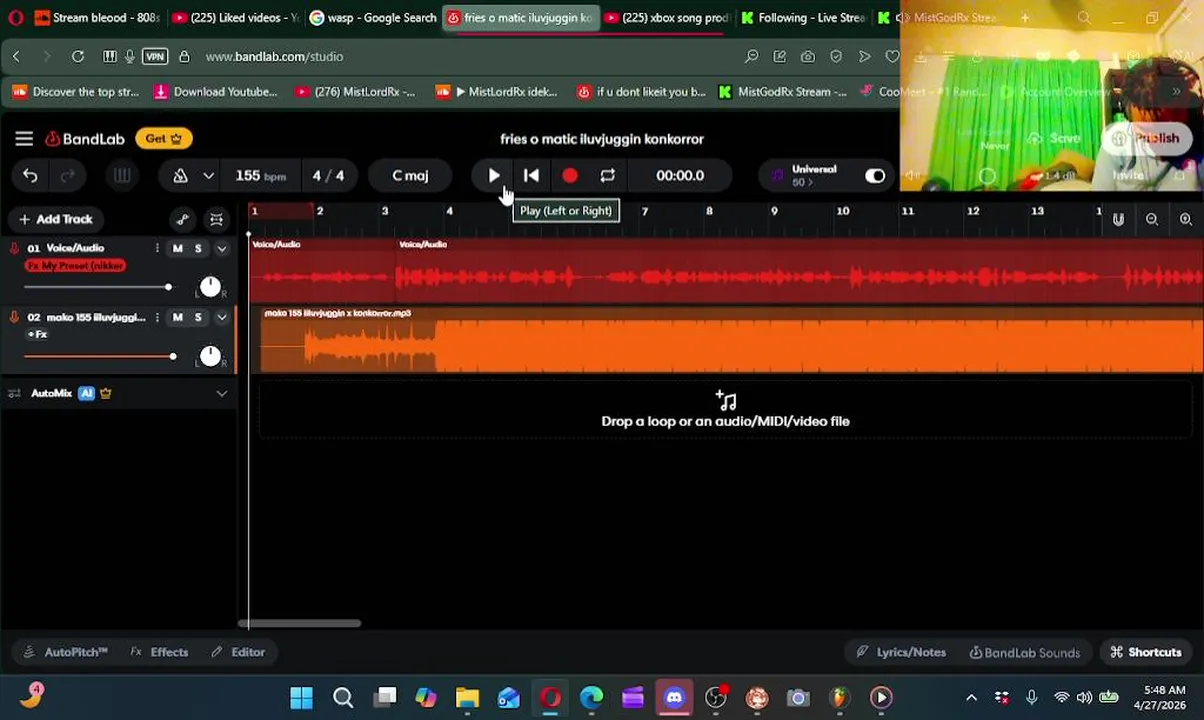Open the Lyrics/Notes panel
Screen dimensions: 1204x720
pos(901,653)
